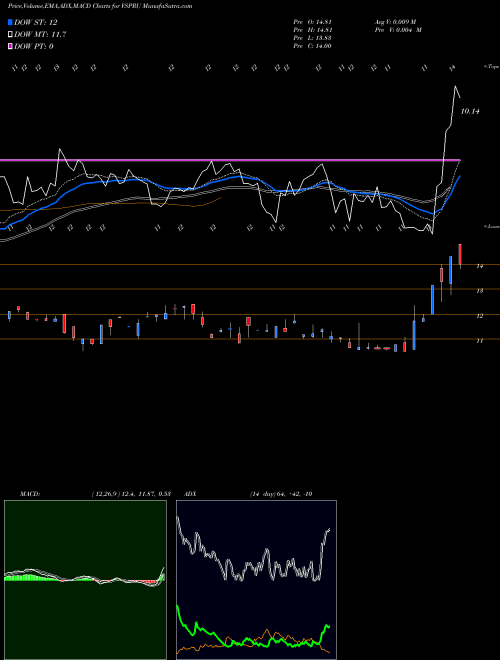The image size is (500, 660).
Task: Click inside the green MACD chart panel
Action: click(x=85, y=580)
